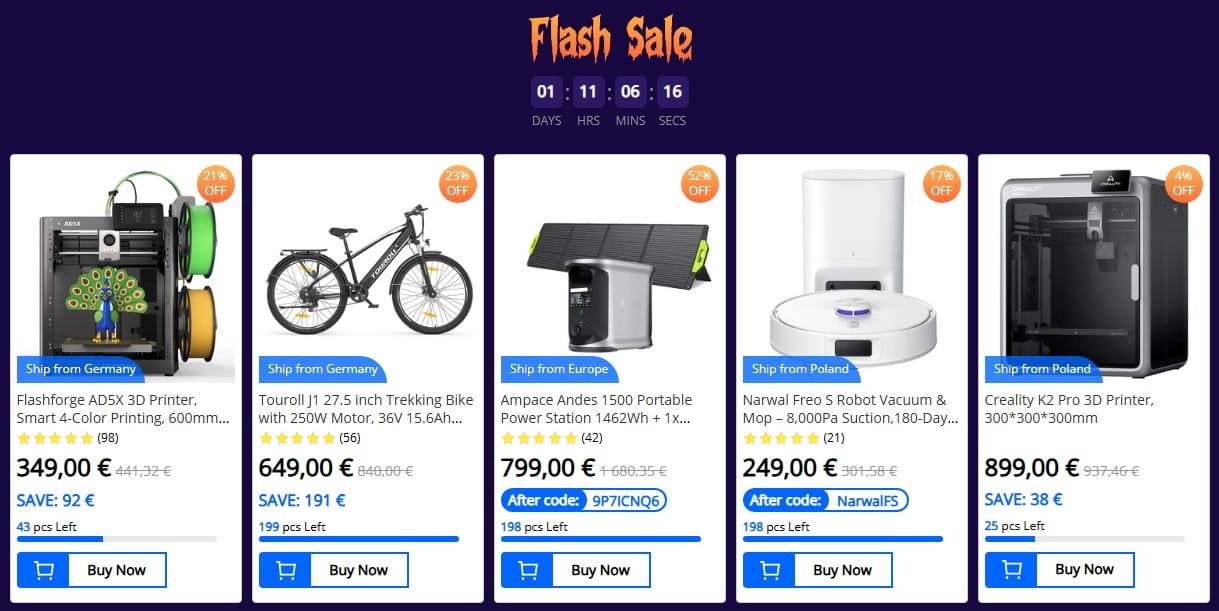Click the 52% OFF discount badge
The height and width of the screenshot is (611, 1219).
coord(699,183)
